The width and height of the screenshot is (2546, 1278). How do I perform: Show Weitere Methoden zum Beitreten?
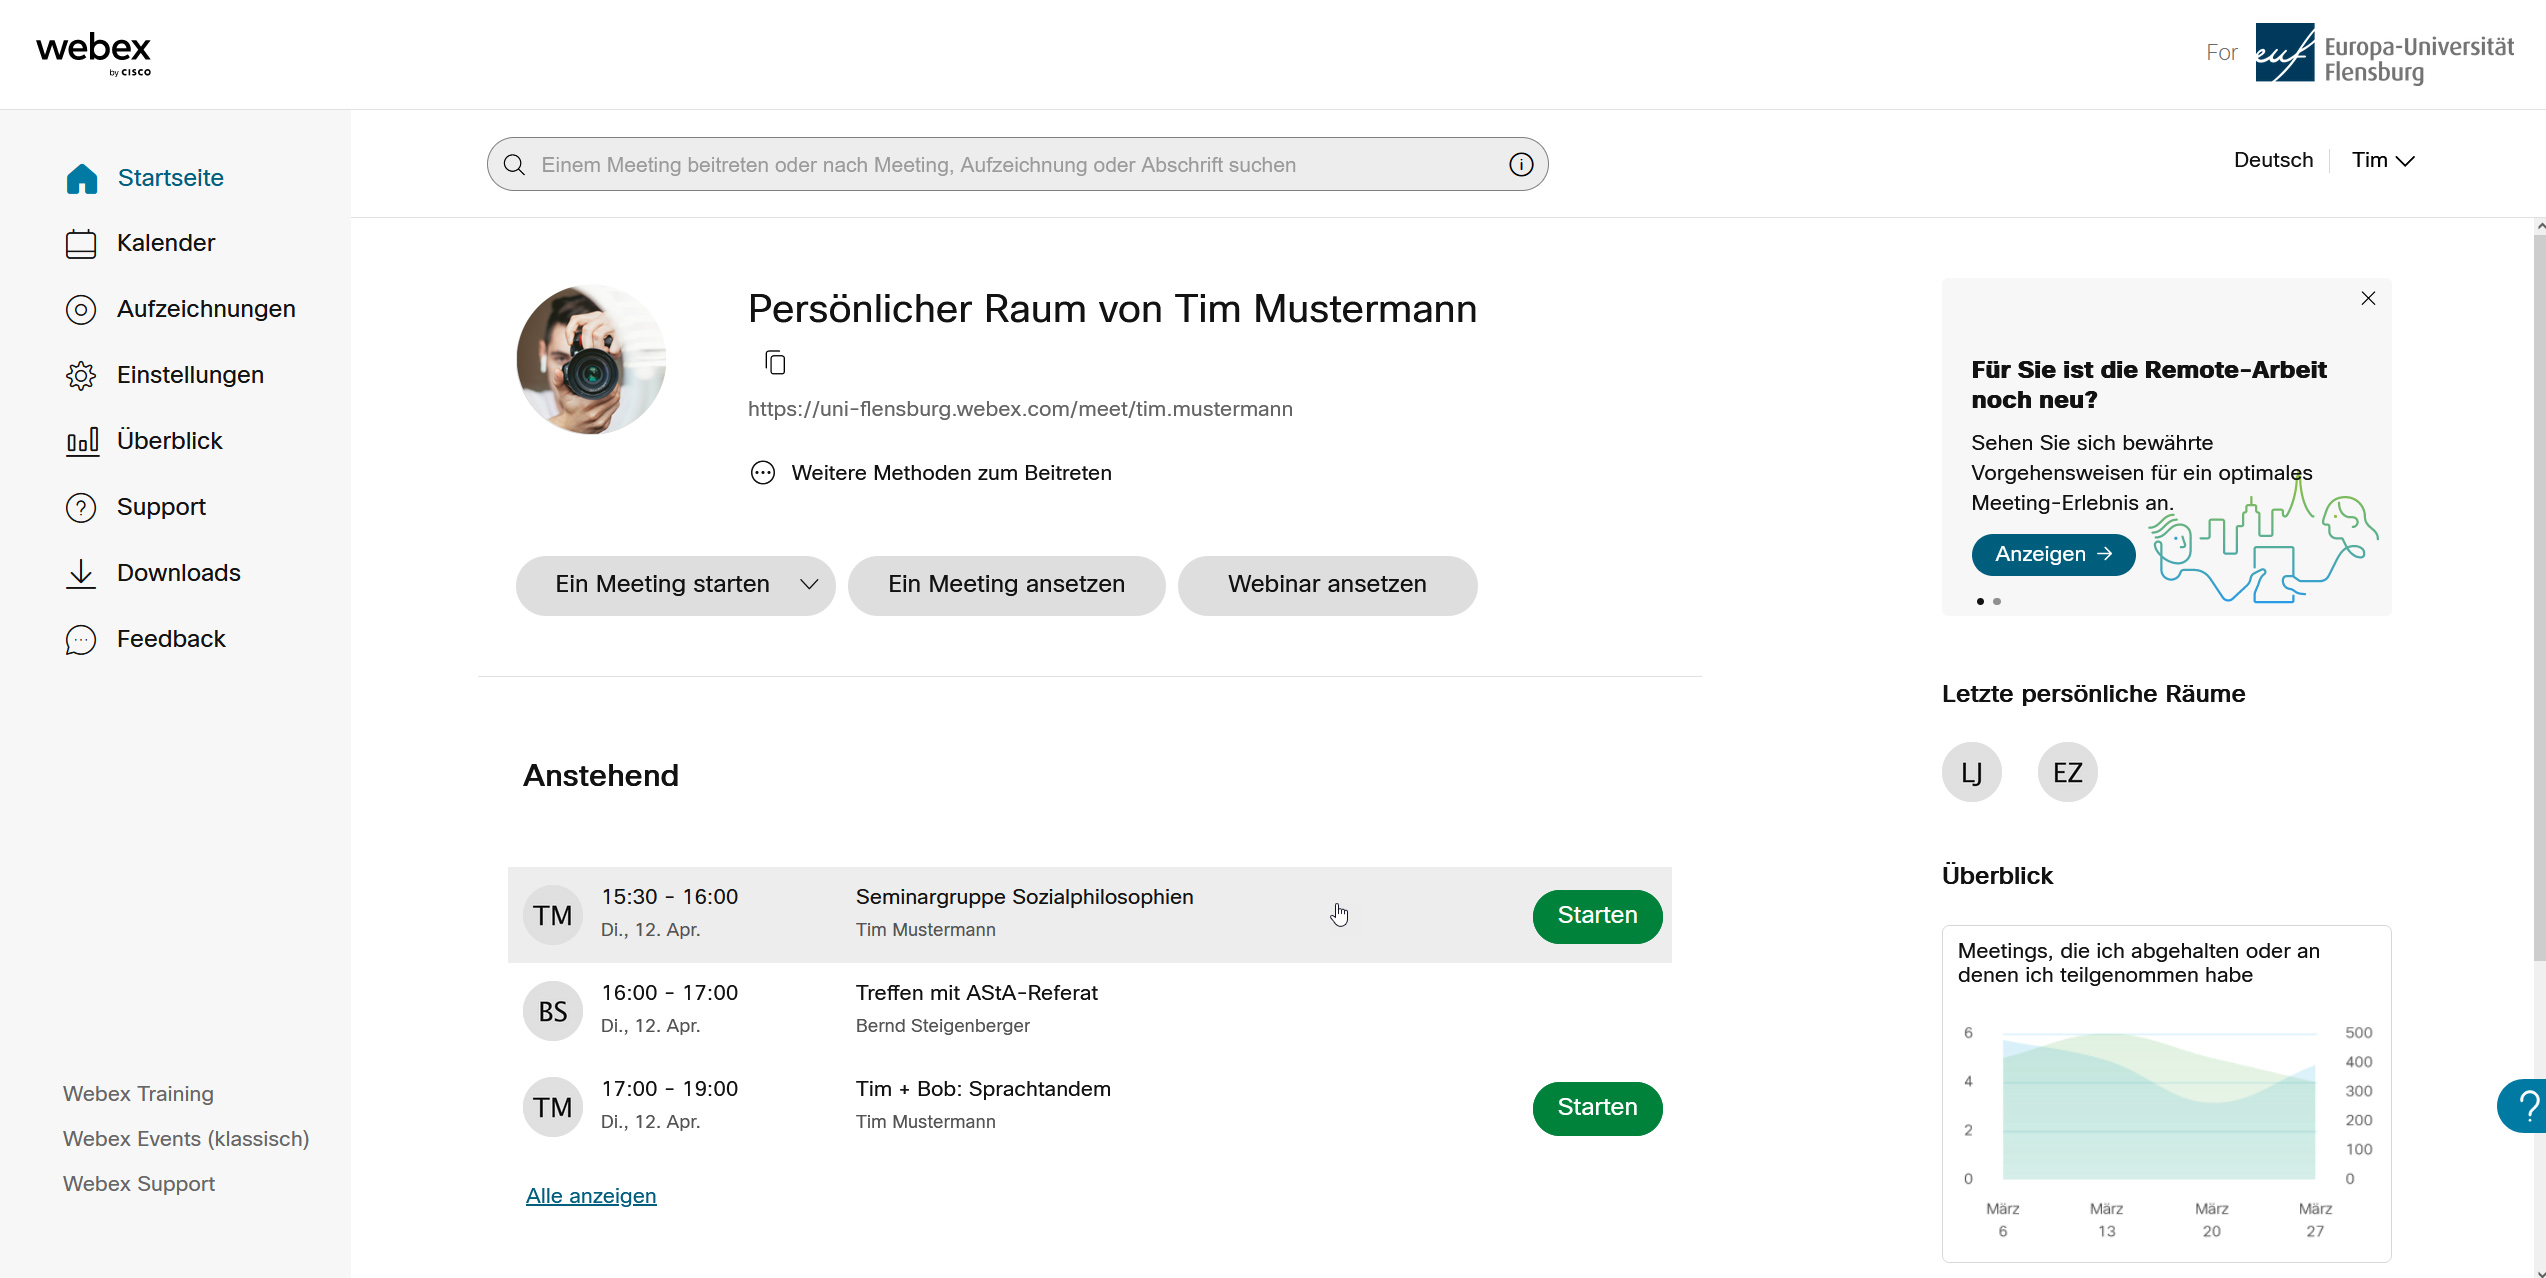point(950,473)
